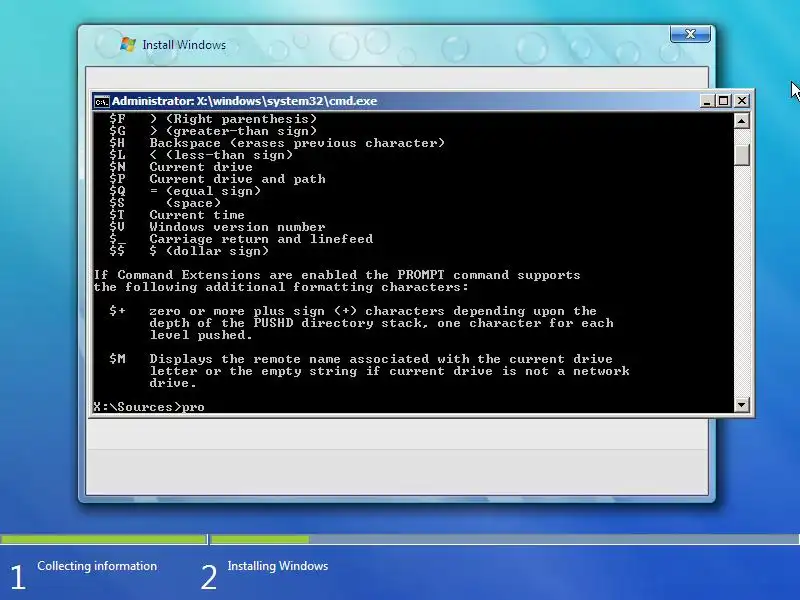Image resolution: width=800 pixels, height=600 pixels.
Task: Click the Installing Windows progress bar
Action: point(505,539)
